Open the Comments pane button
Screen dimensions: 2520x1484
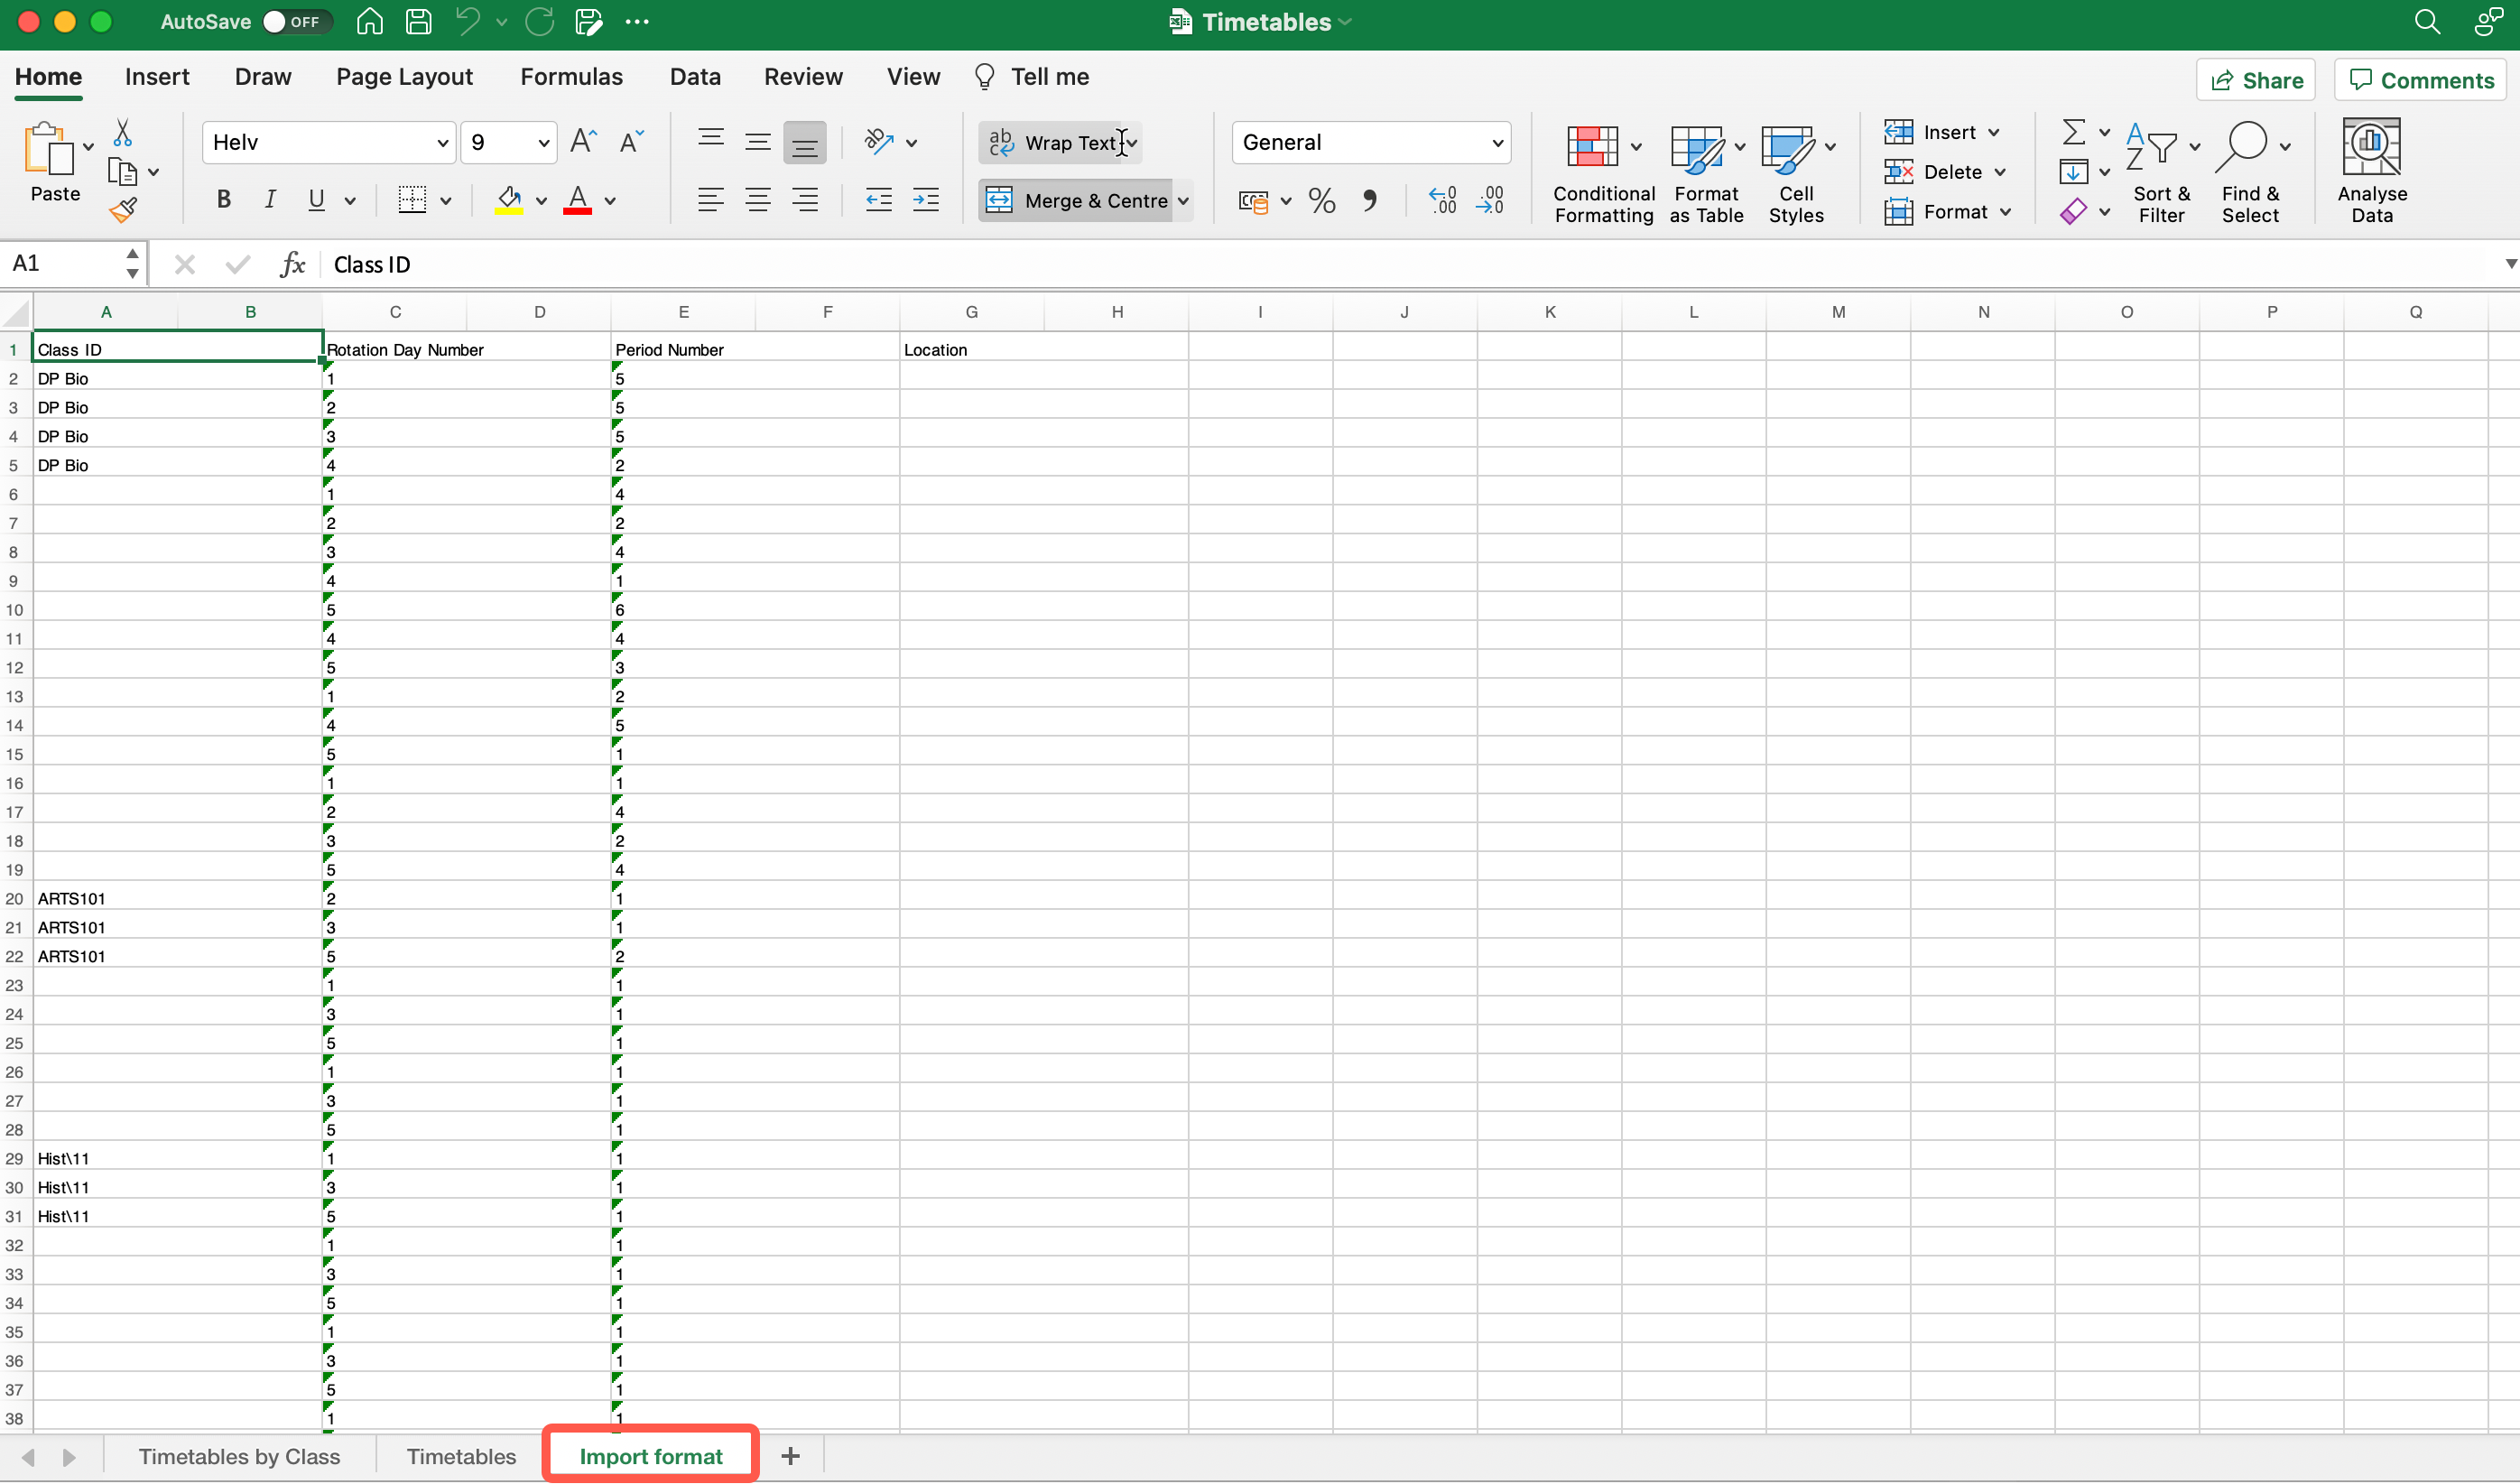(x=2420, y=80)
